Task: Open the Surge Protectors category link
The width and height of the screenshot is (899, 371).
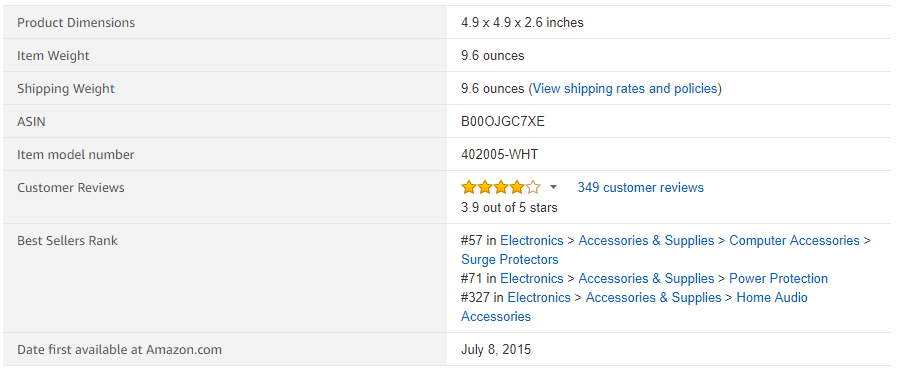Action: pyautogui.click(x=510, y=259)
